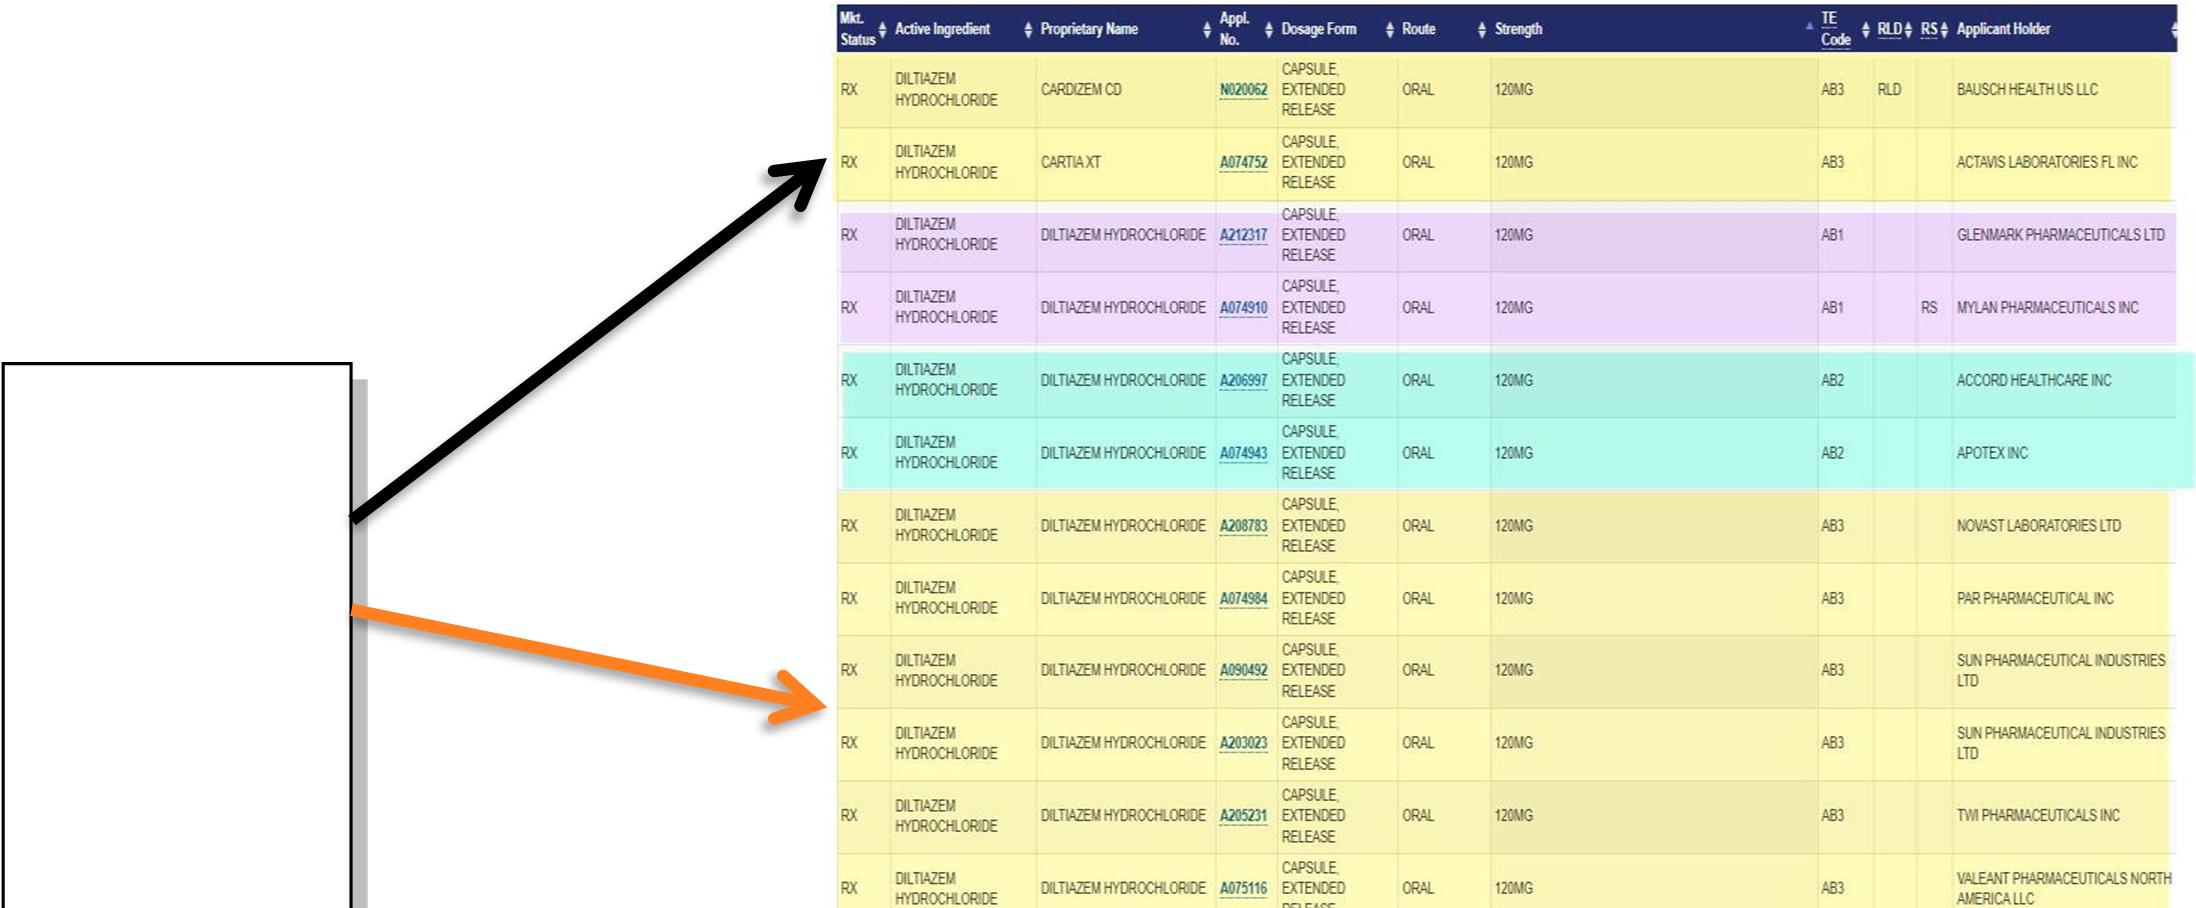Select NOVAST LABORATORIES LTD applicant

(x=2038, y=526)
